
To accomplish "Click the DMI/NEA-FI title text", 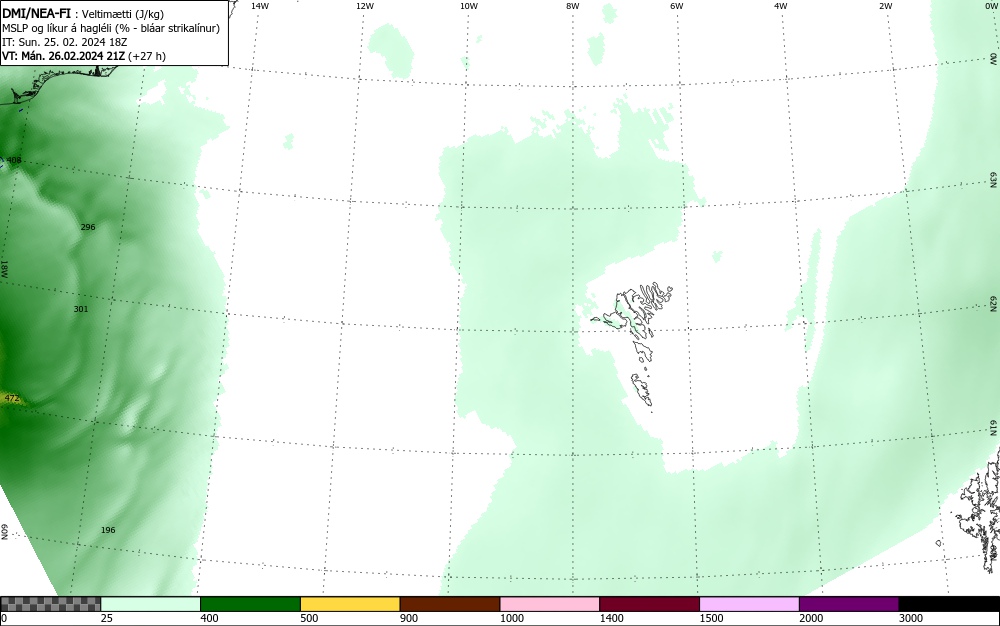I will pos(36,13).
